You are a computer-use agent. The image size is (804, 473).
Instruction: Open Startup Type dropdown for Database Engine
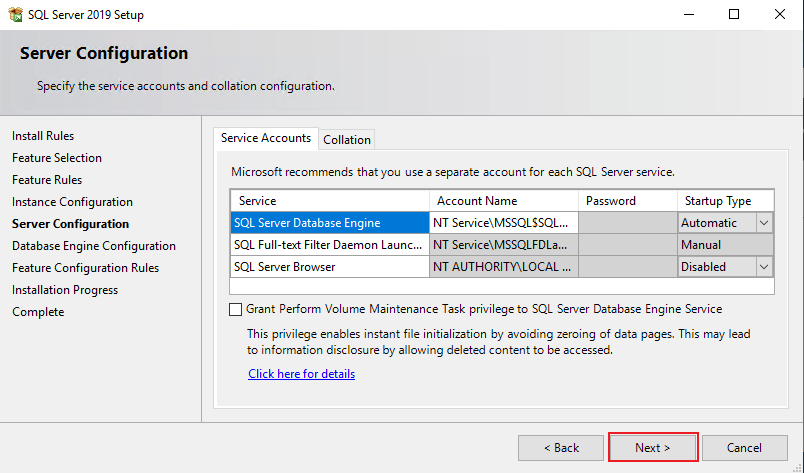[764, 223]
